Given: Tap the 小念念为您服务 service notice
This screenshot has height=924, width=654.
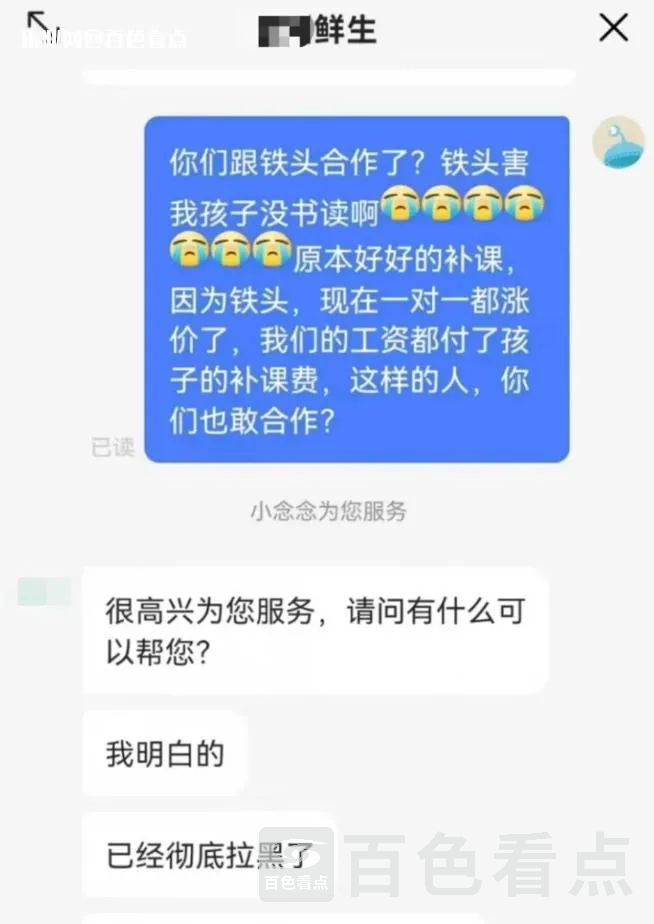Looking at the screenshot, I should [x=328, y=511].
